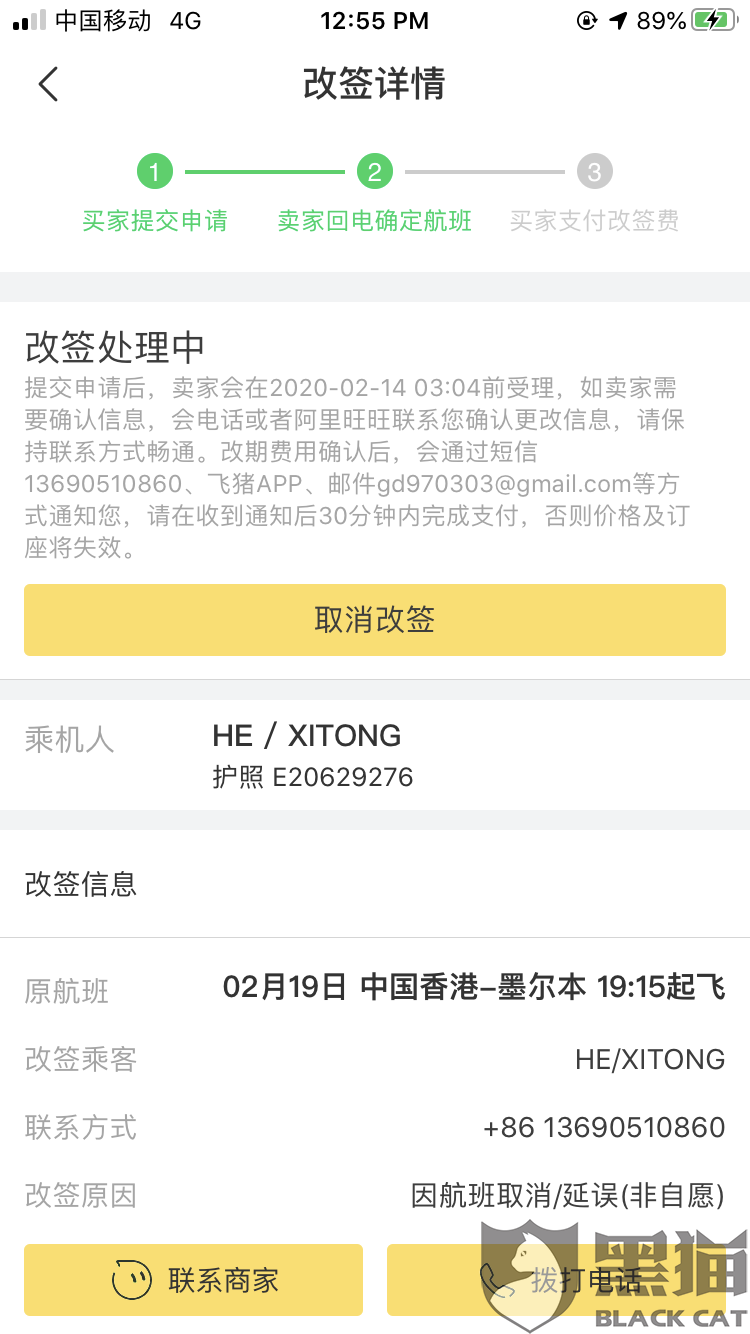This screenshot has height=1334, width=750.
Task: Tap the passenger name HE / XITONG
Action: (307, 736)
